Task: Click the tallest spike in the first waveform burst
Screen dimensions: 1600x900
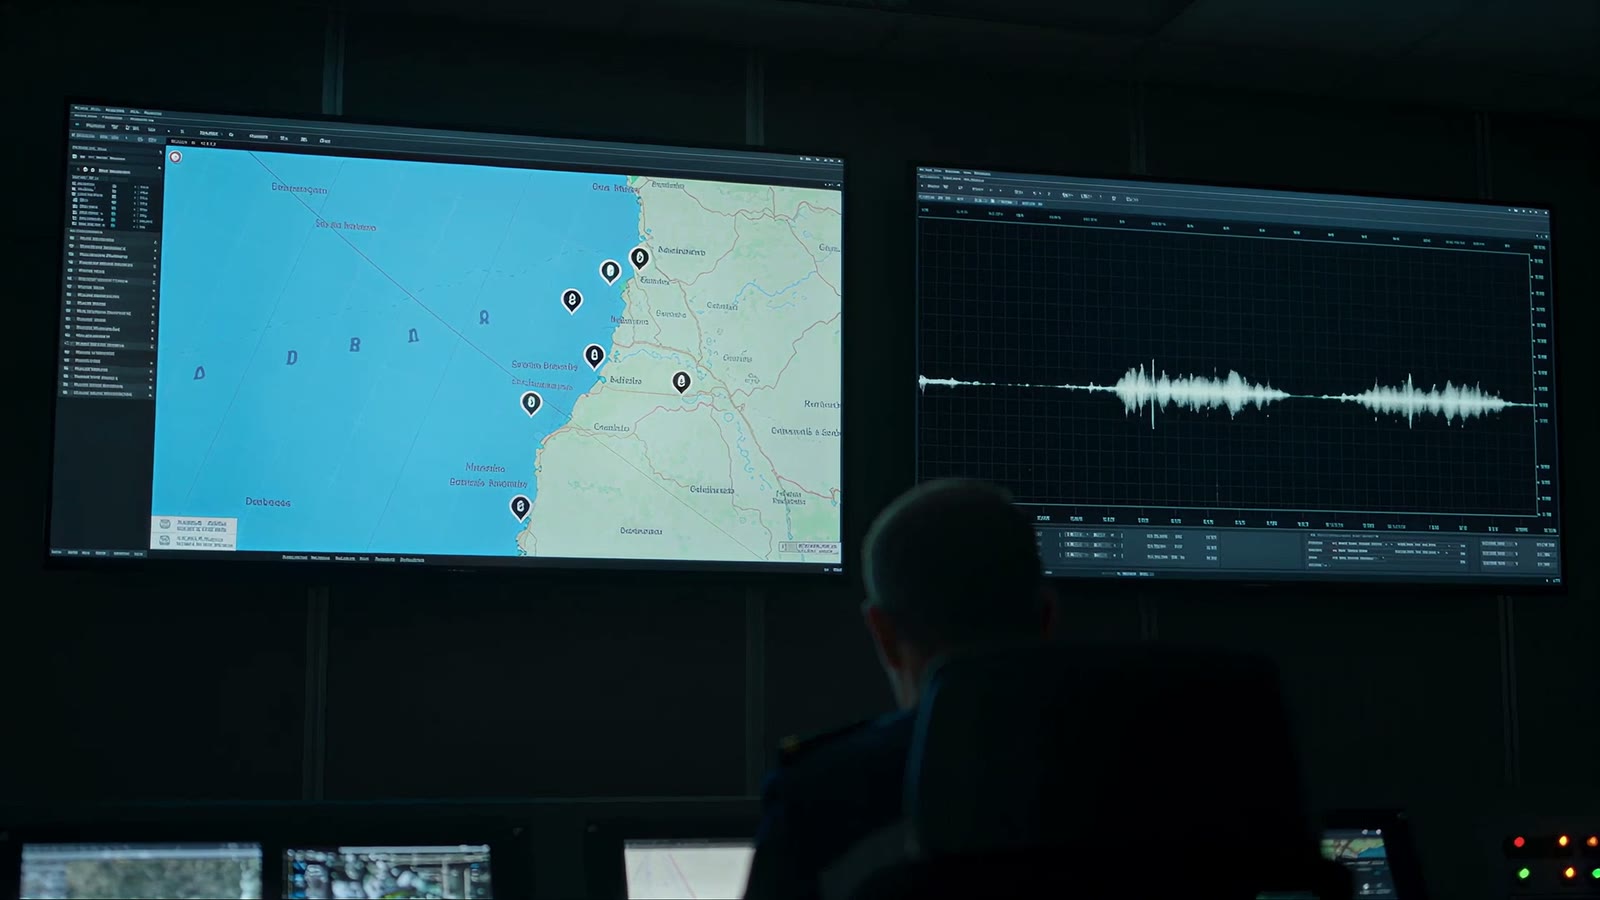Action: click(x=1153, y=393)
